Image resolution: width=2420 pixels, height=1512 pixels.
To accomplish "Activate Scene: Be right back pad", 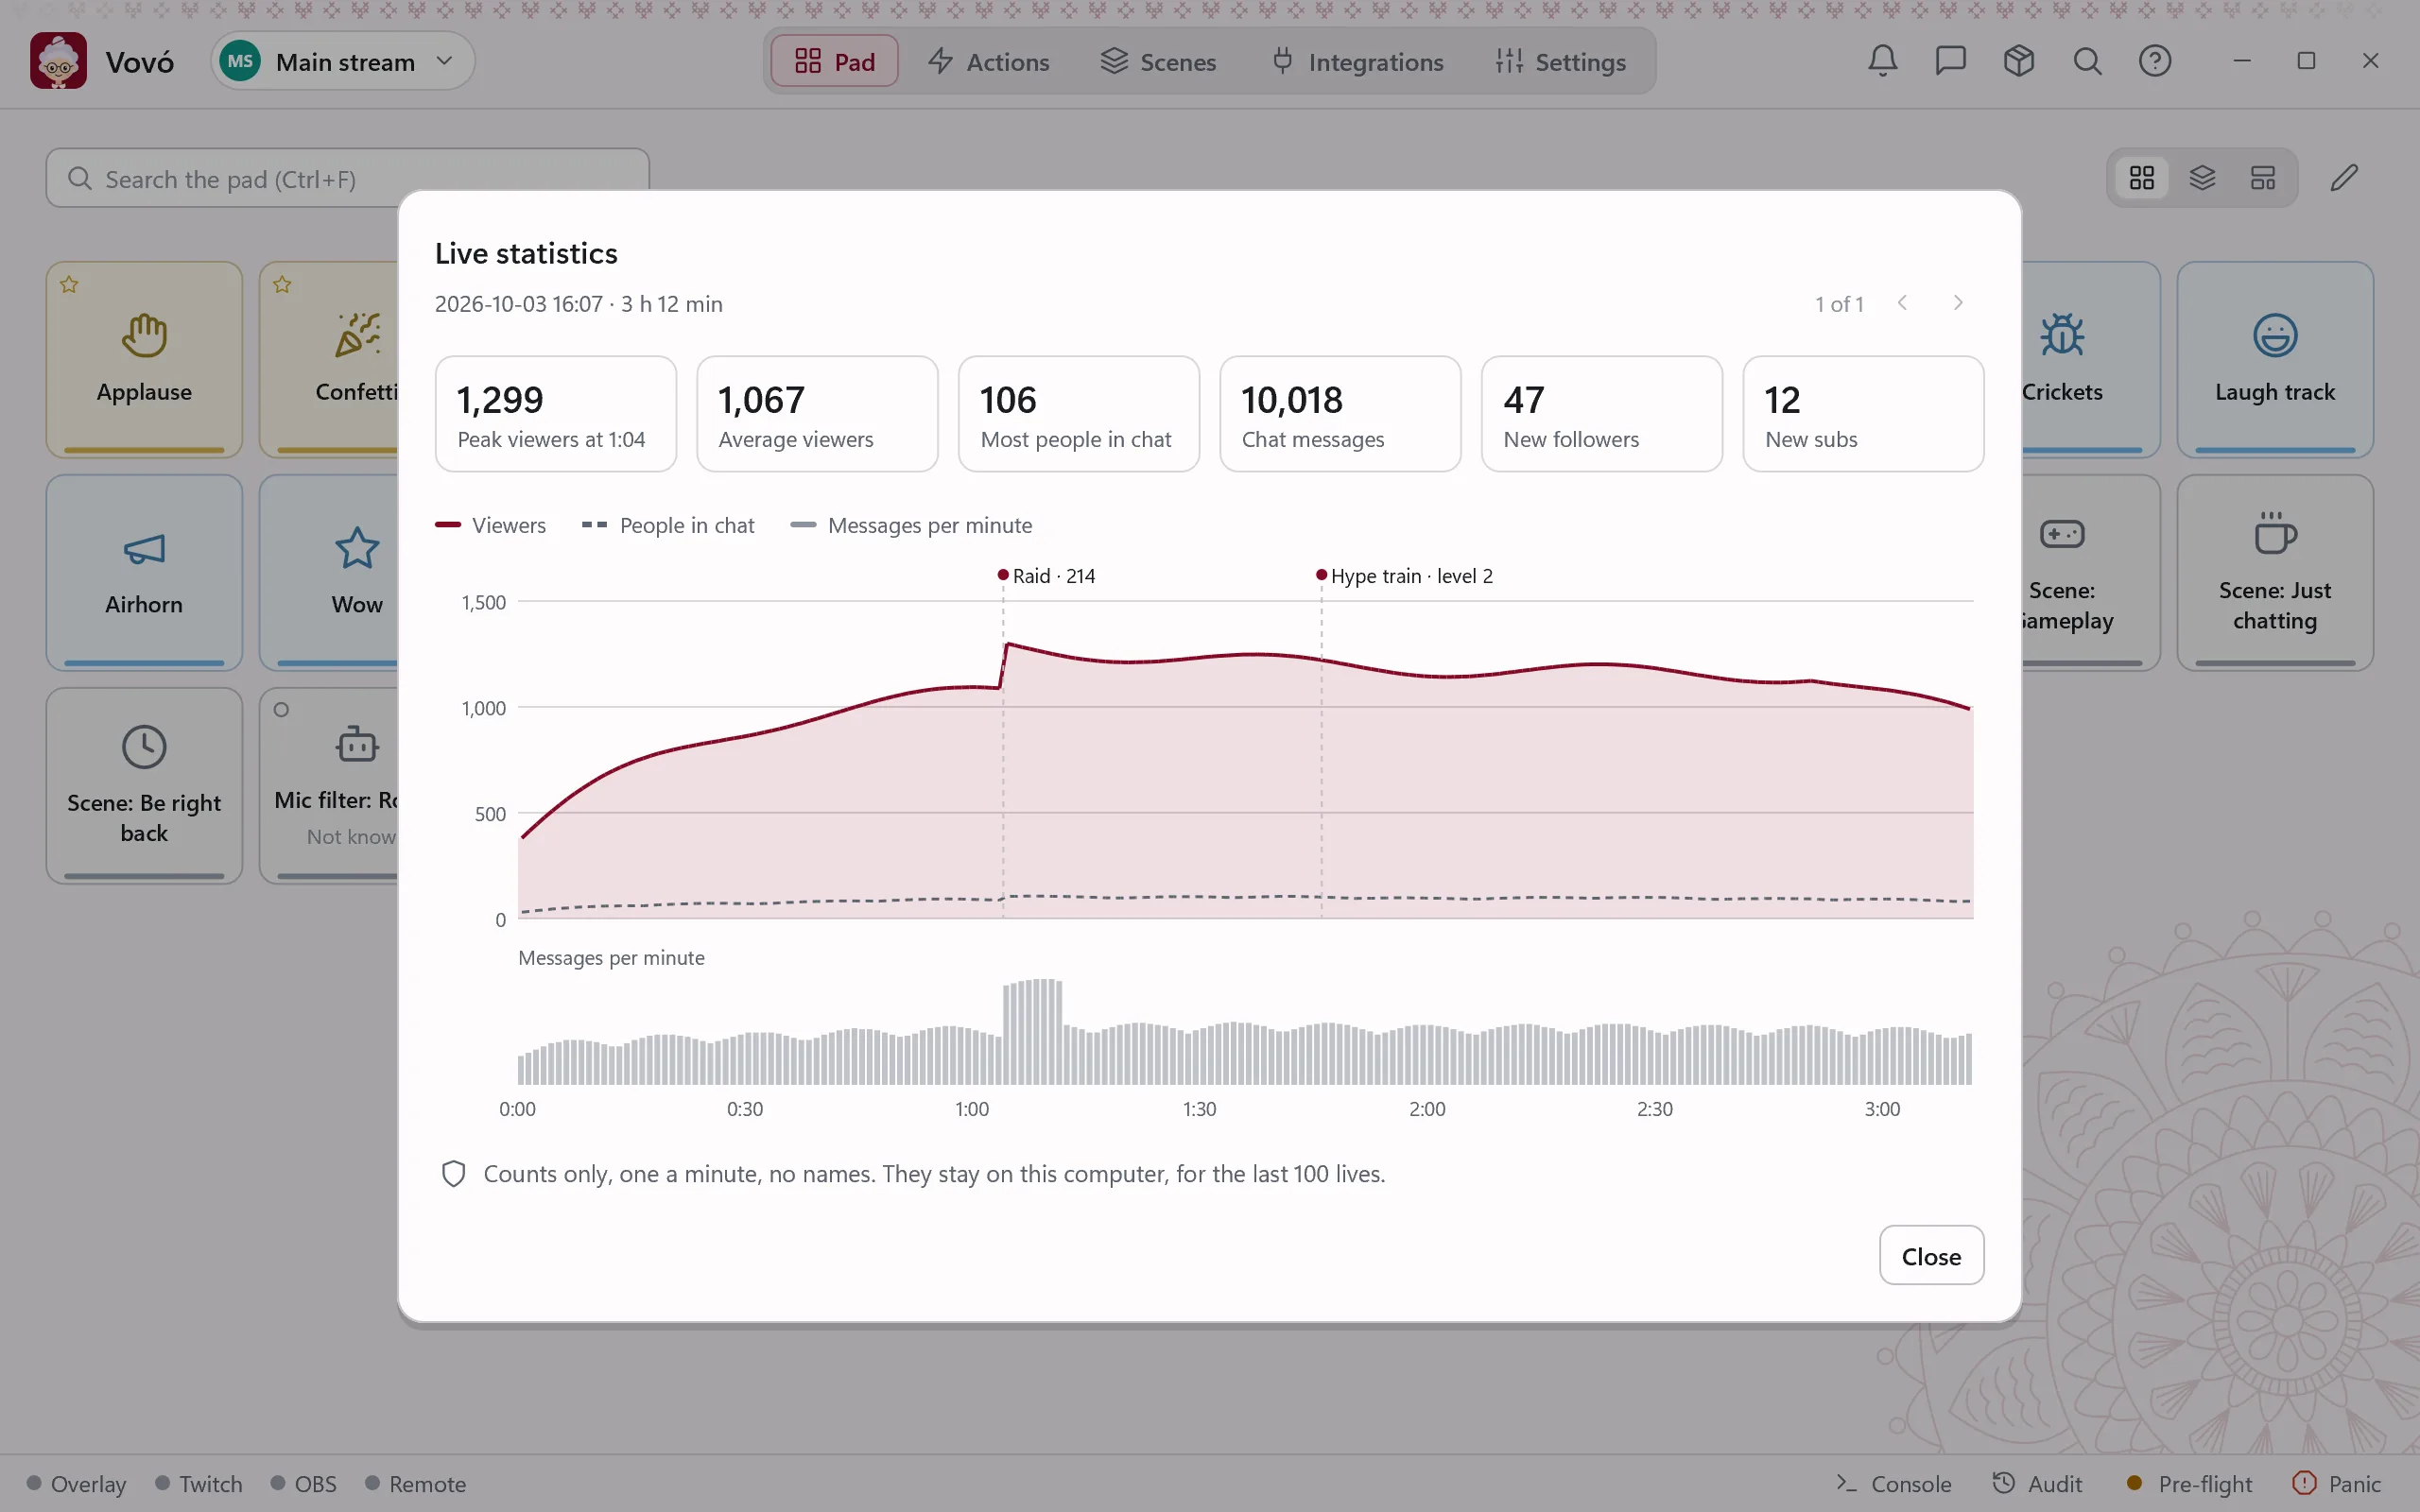I will point(144,785).
